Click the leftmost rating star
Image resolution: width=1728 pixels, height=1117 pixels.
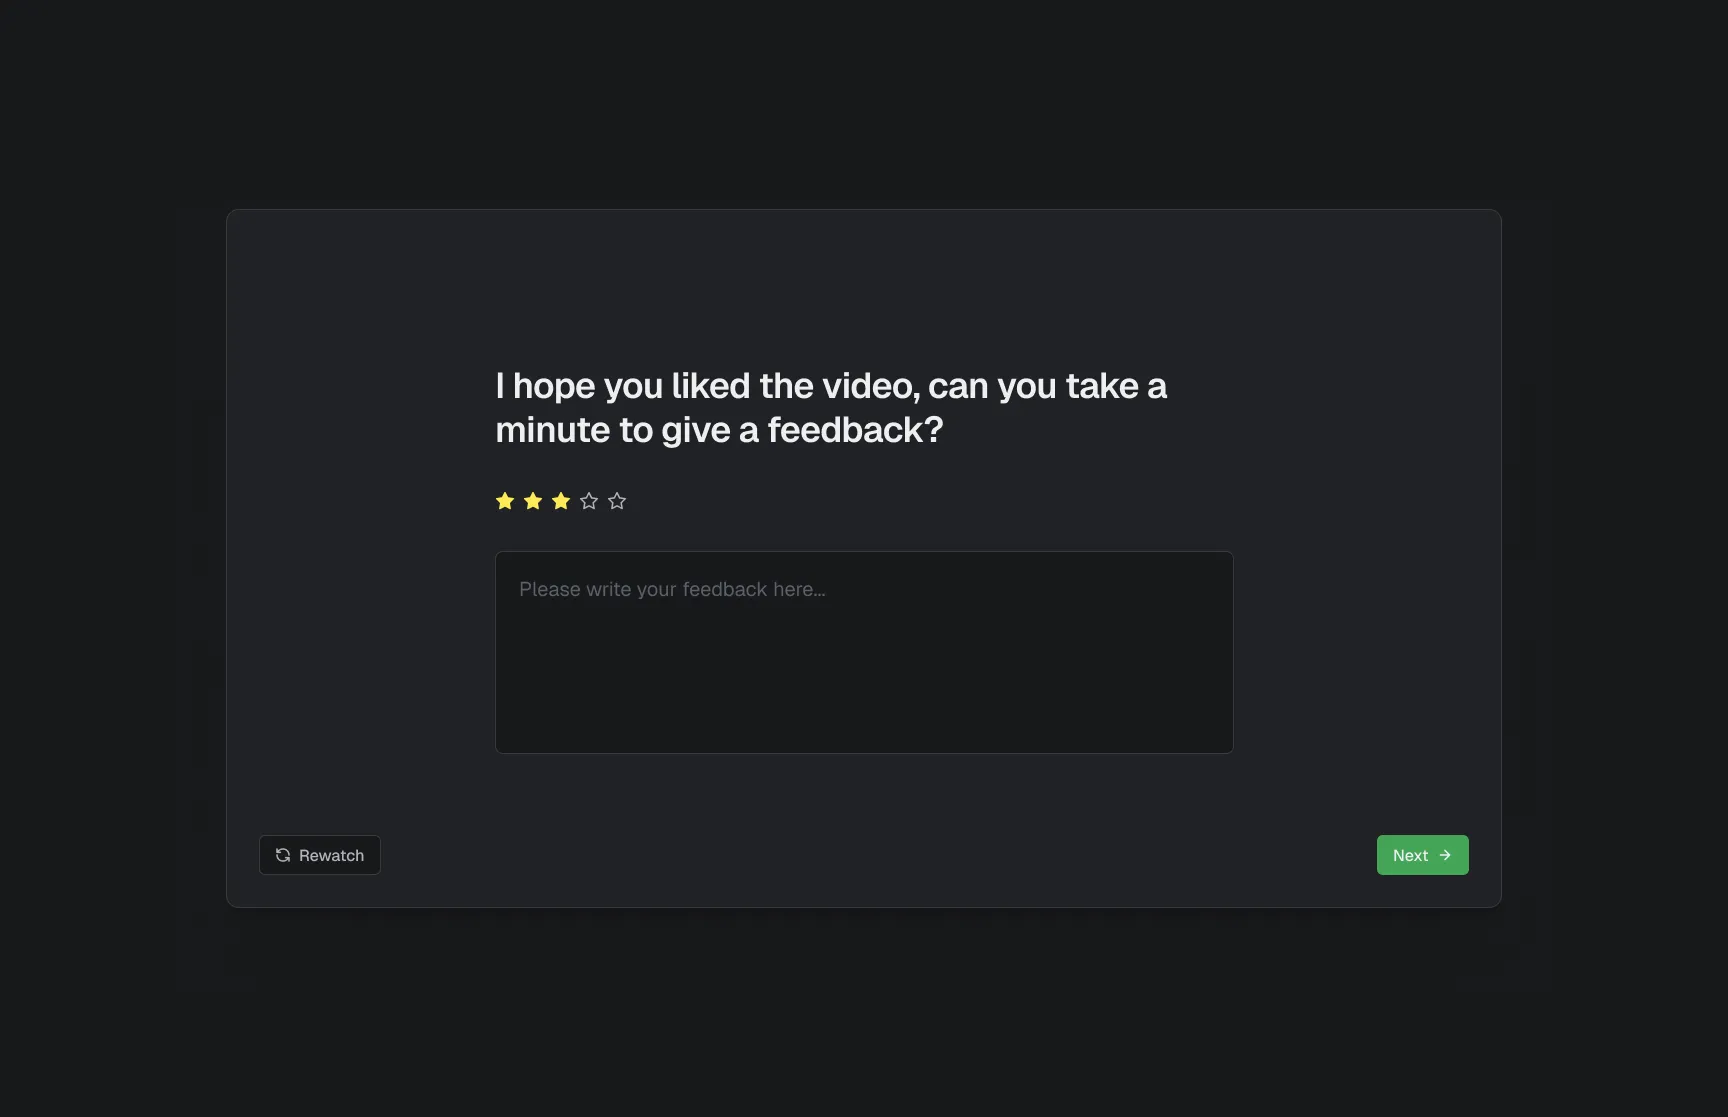click(x=505, y=501)
